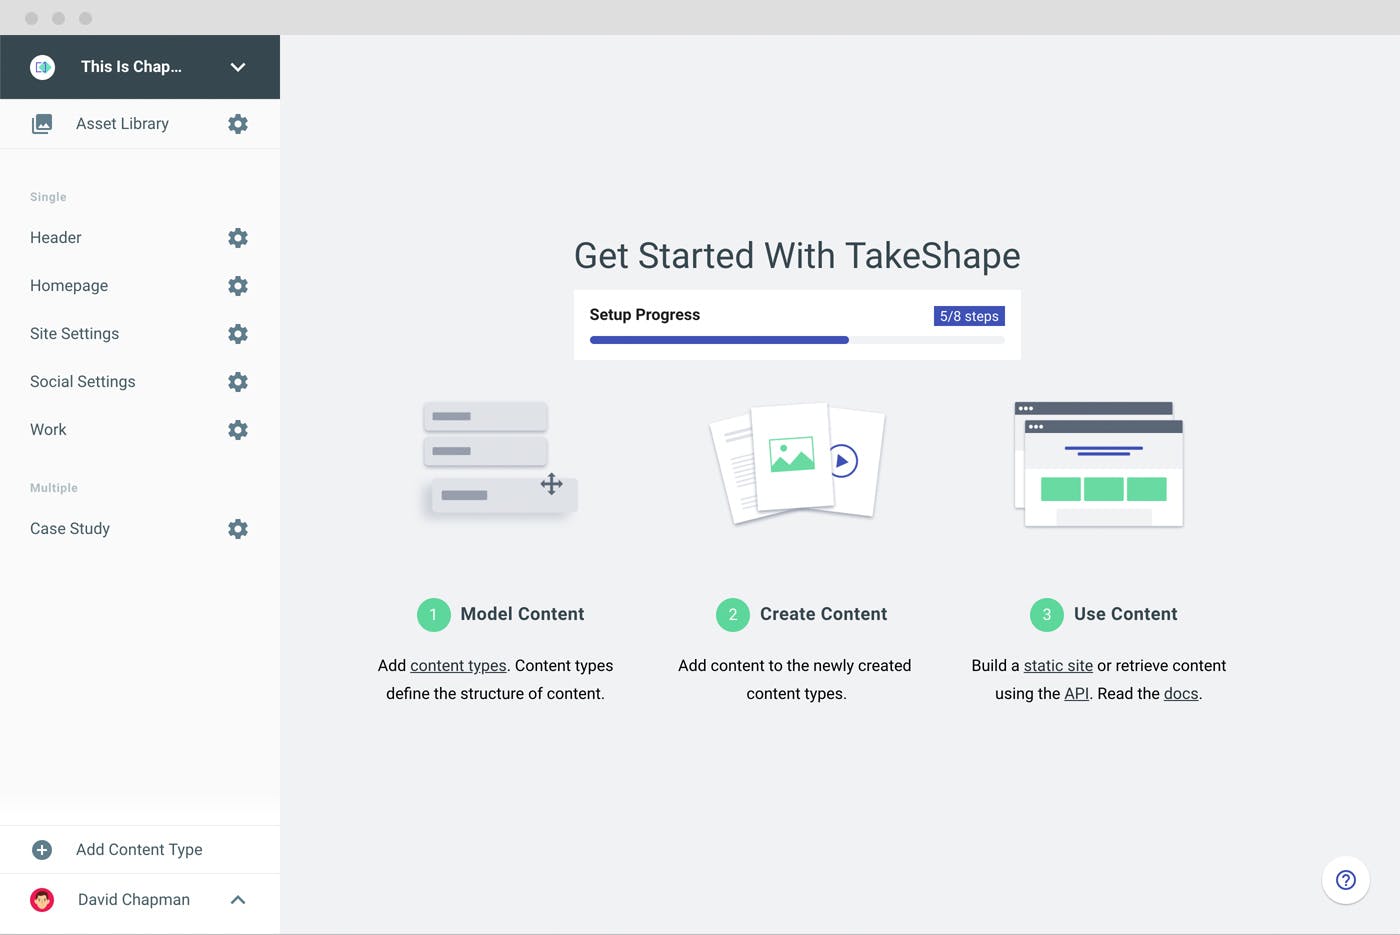Click the Create Content documents illustration
Viewport: 1400px width, 935px height.
pyautogui.click(x=797, y=463)
